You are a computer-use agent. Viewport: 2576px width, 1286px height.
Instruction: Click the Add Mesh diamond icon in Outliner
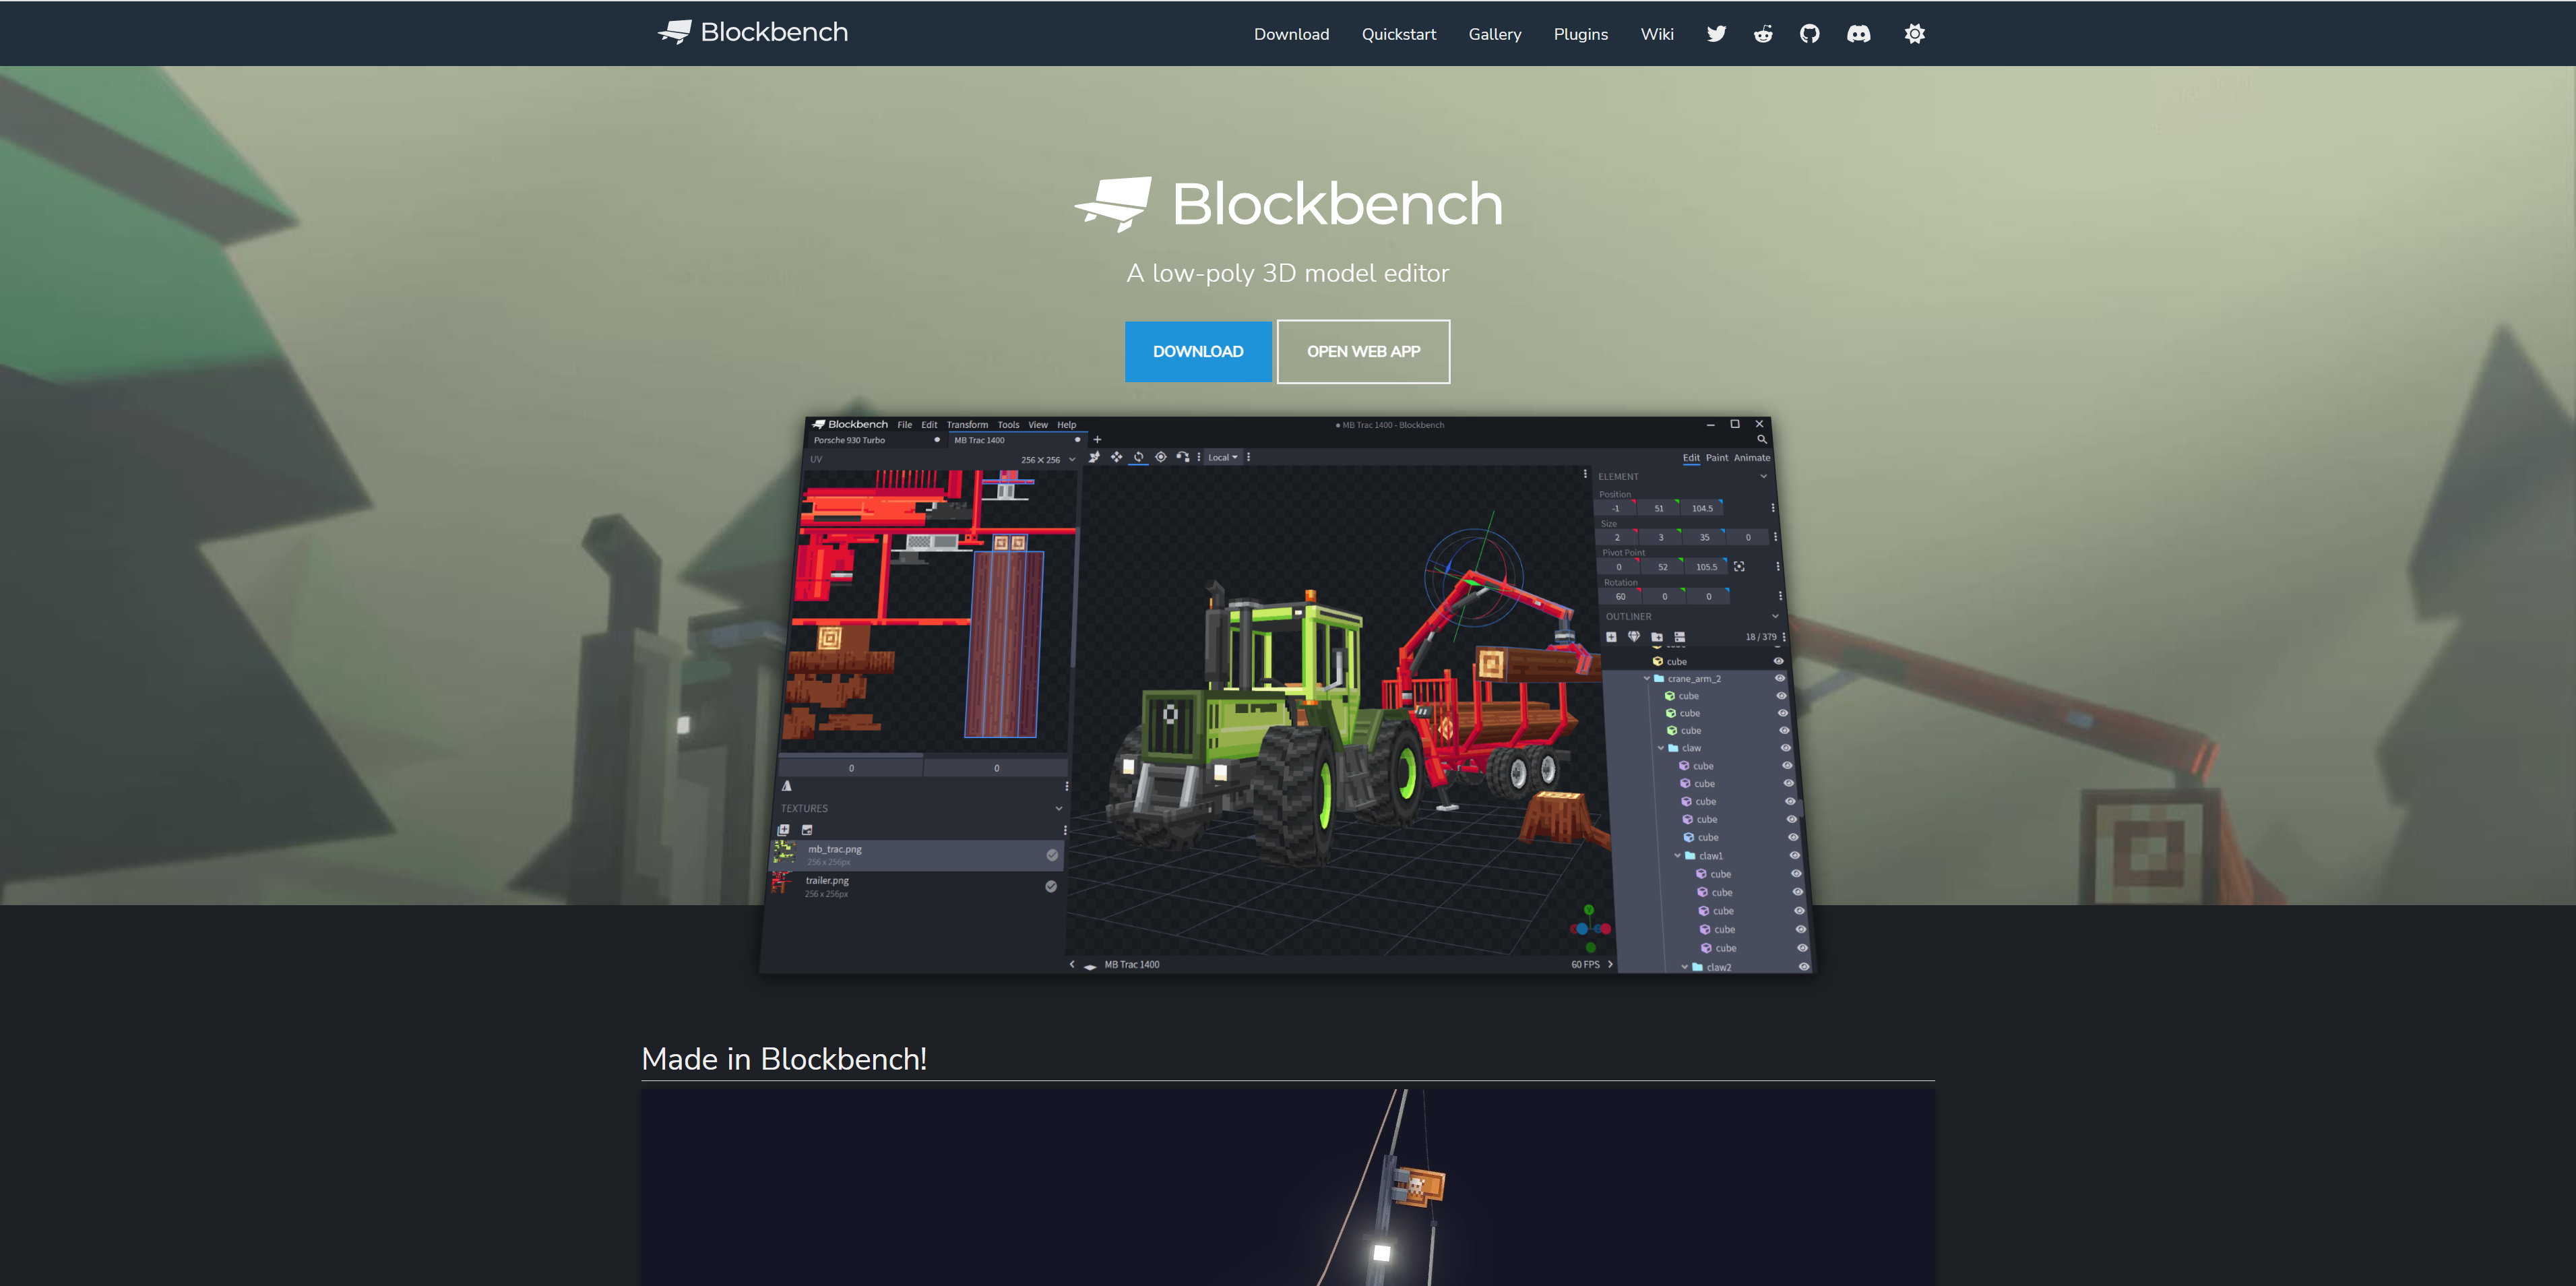tap(1633, 636)
